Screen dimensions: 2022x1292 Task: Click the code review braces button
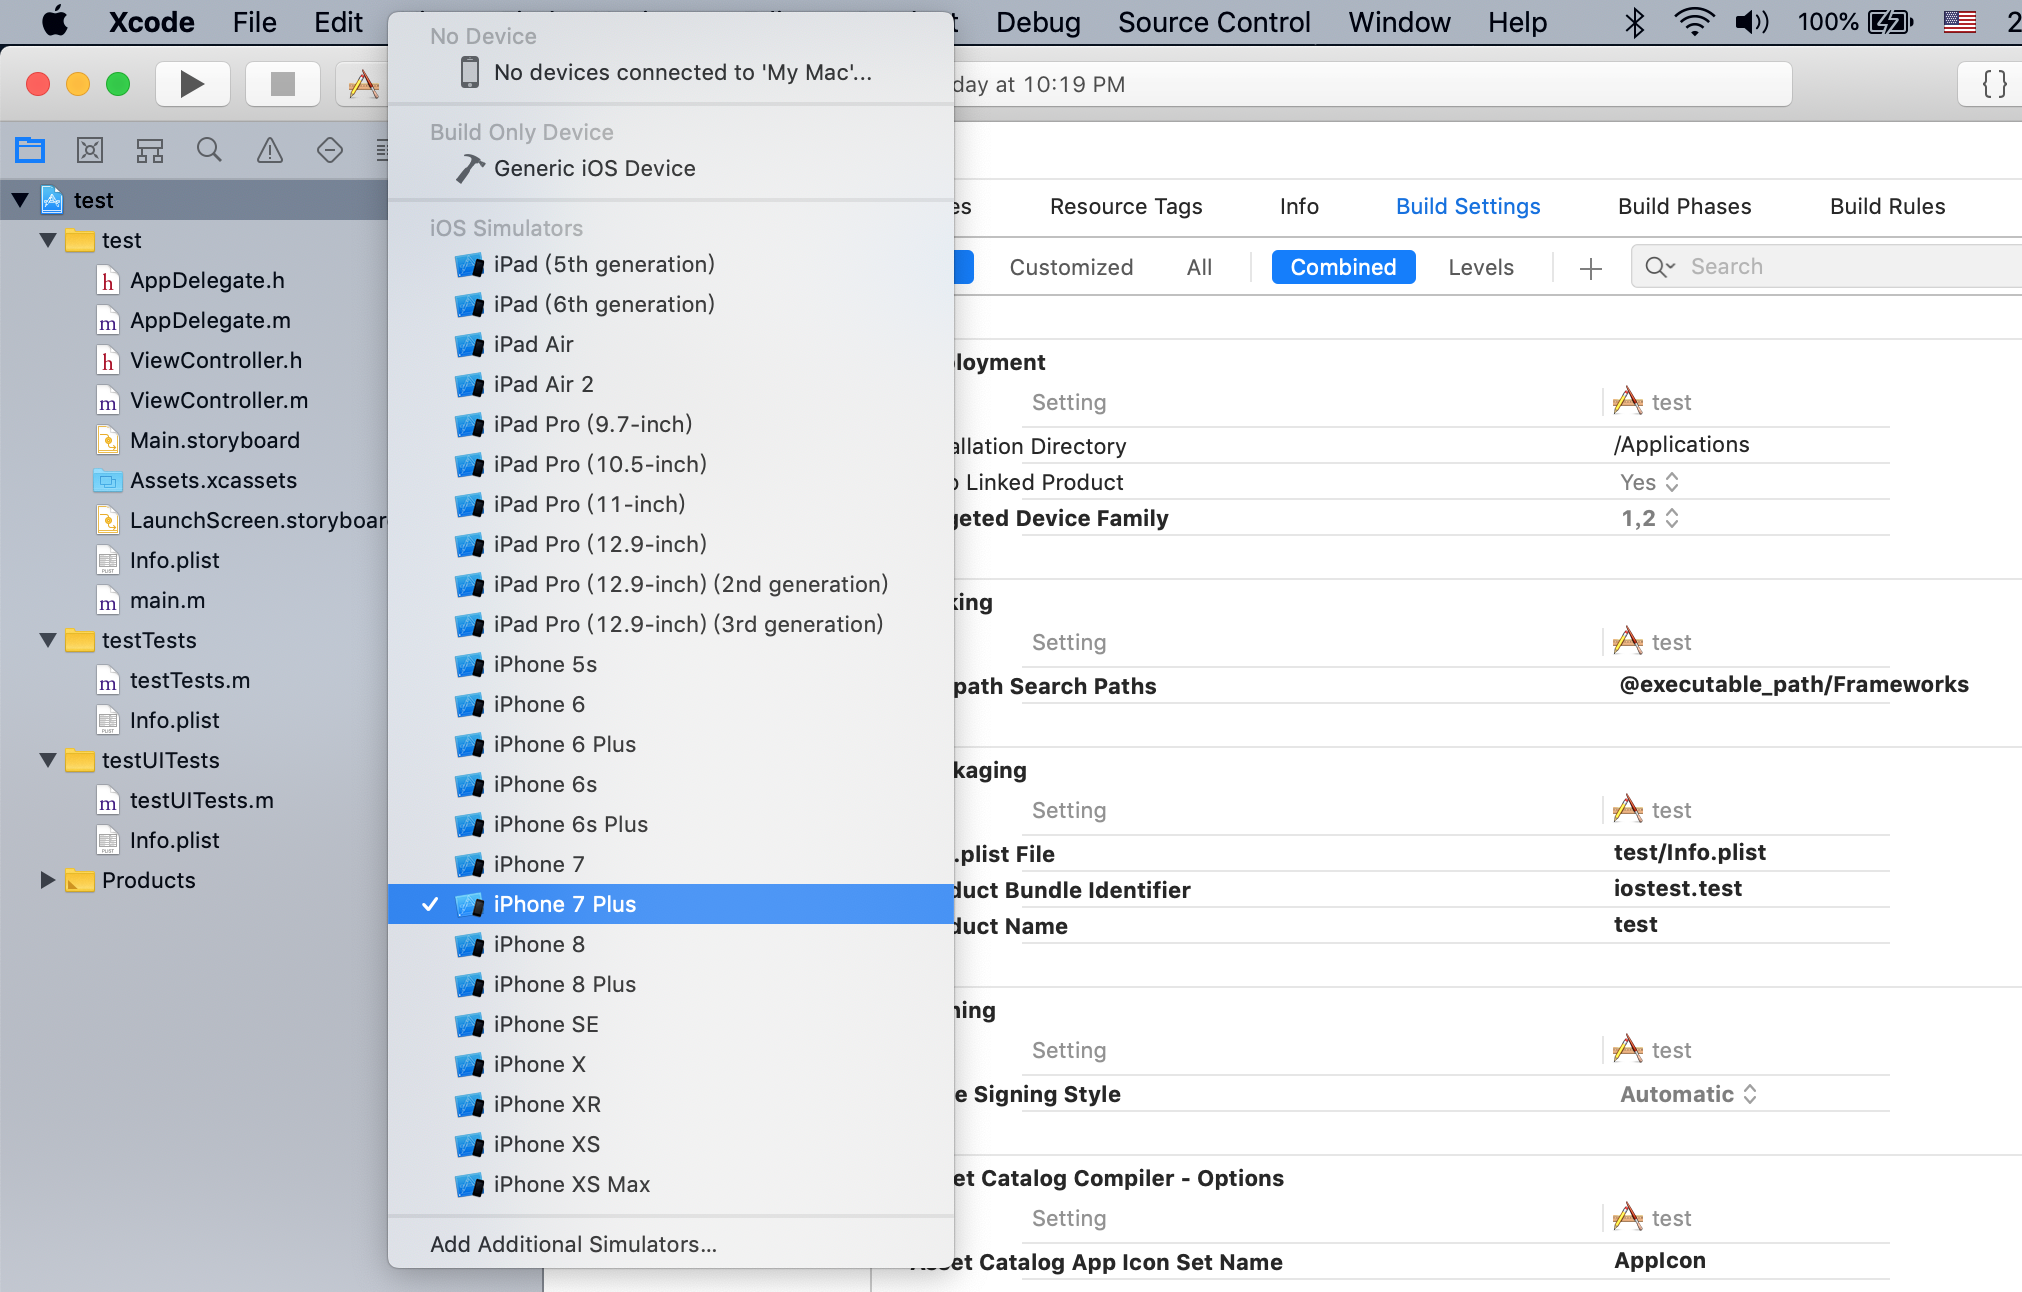[1994, 84]
